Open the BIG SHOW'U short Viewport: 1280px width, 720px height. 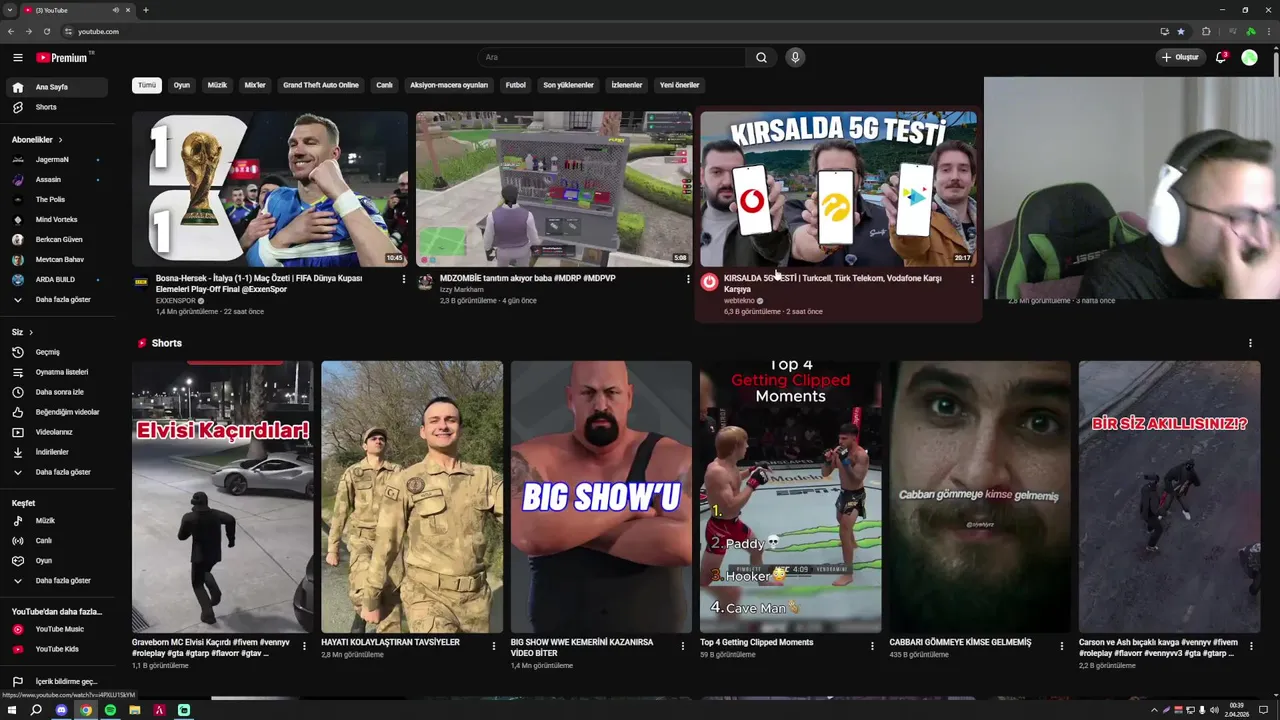[601, 497]
